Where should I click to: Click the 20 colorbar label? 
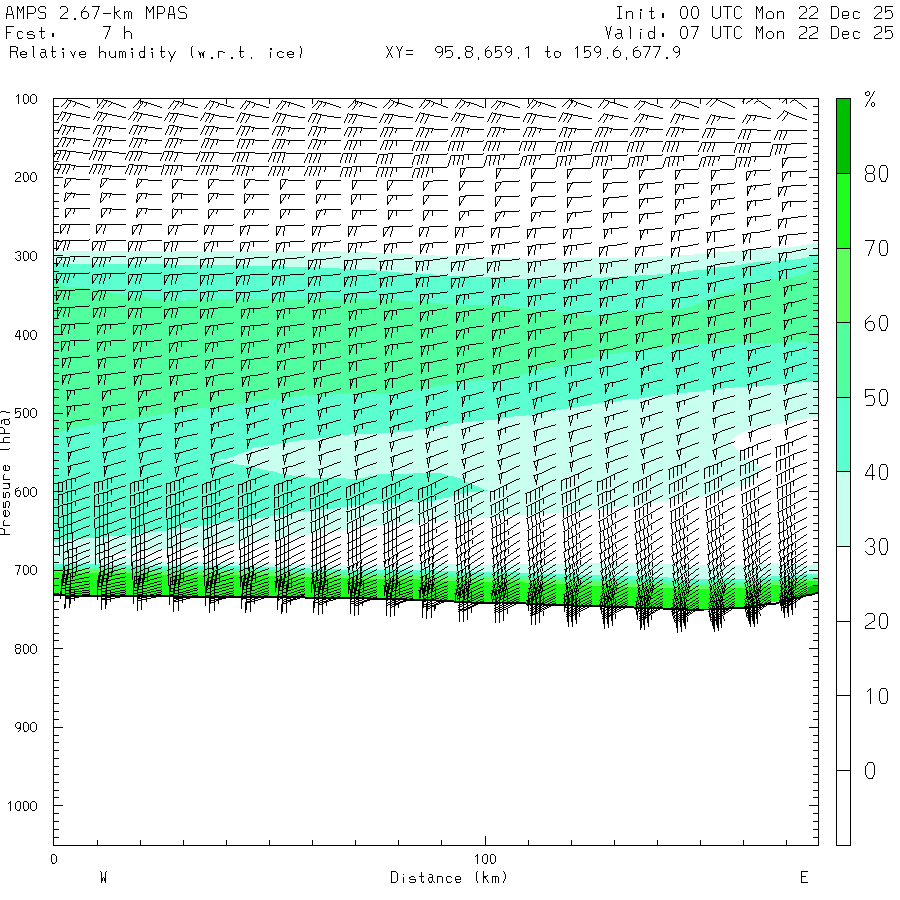click(x=876, y=622)
